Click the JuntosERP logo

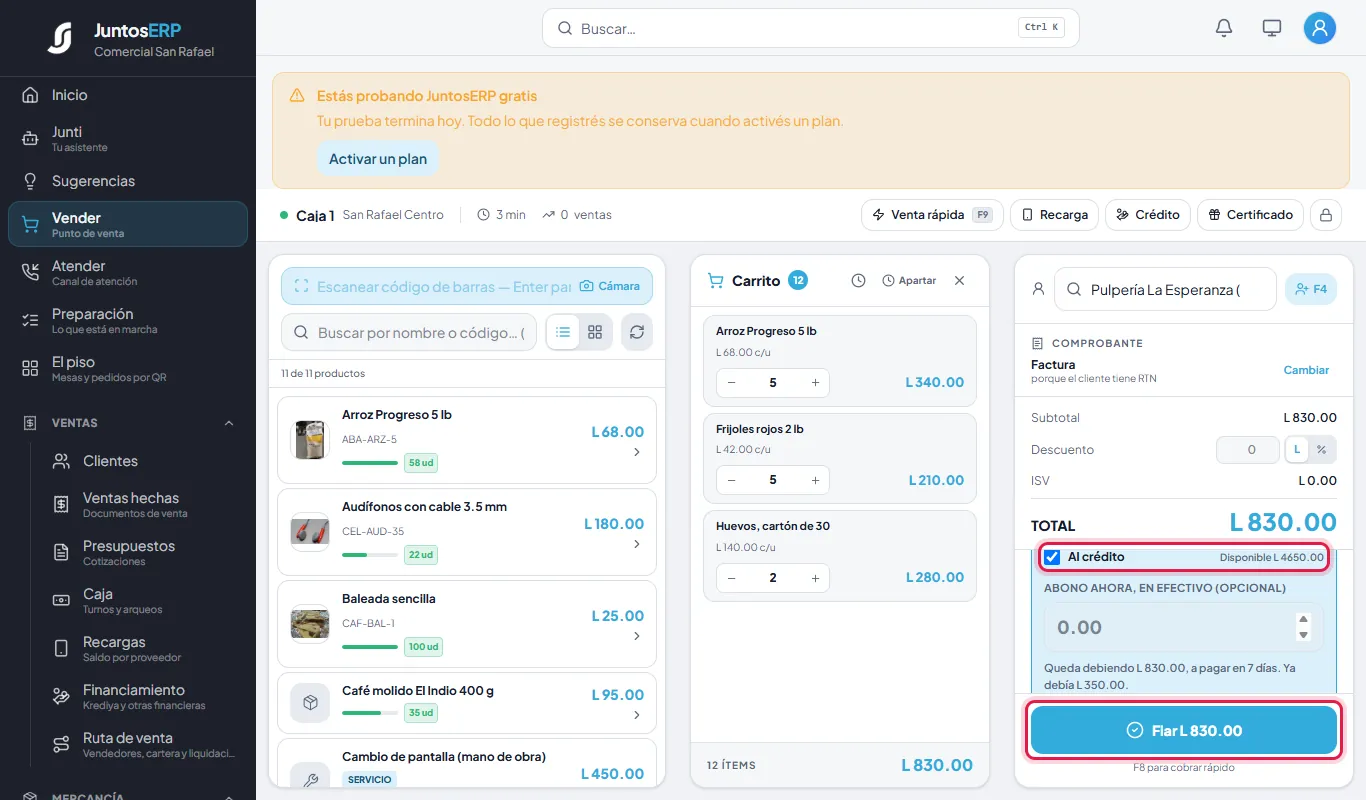60,38
